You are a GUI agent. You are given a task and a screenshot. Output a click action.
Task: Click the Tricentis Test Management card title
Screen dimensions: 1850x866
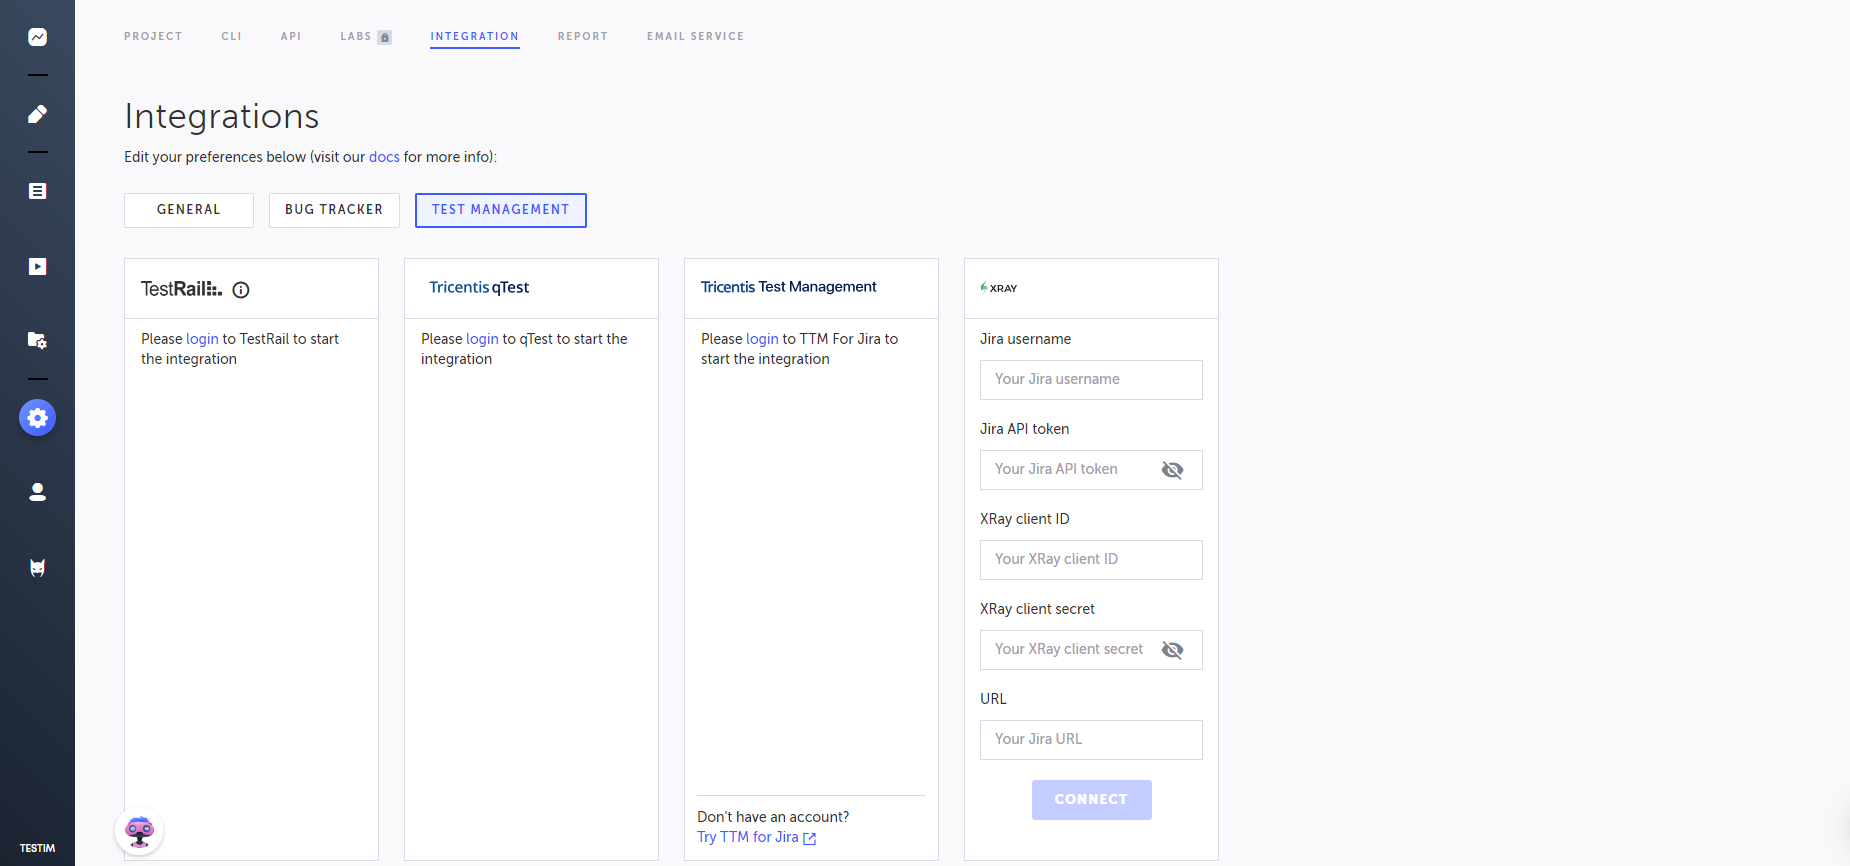pos(788,287)
